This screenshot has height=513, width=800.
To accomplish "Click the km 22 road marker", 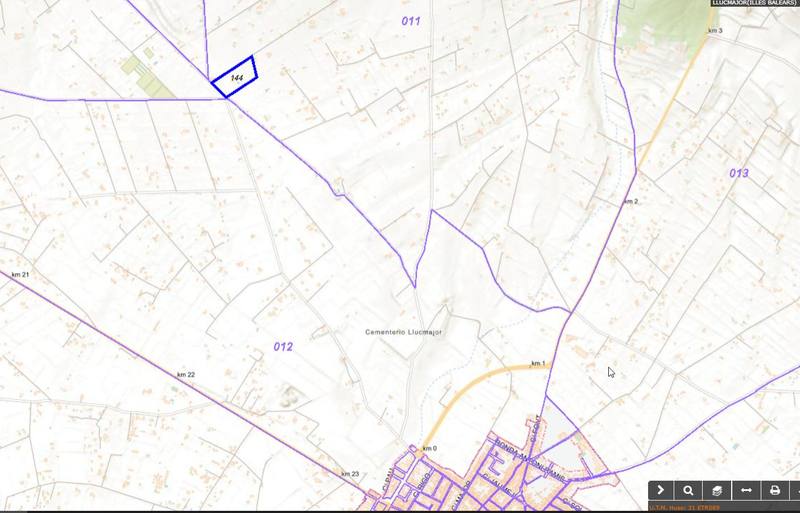I will pyautogui.click(x=185, y=374).
